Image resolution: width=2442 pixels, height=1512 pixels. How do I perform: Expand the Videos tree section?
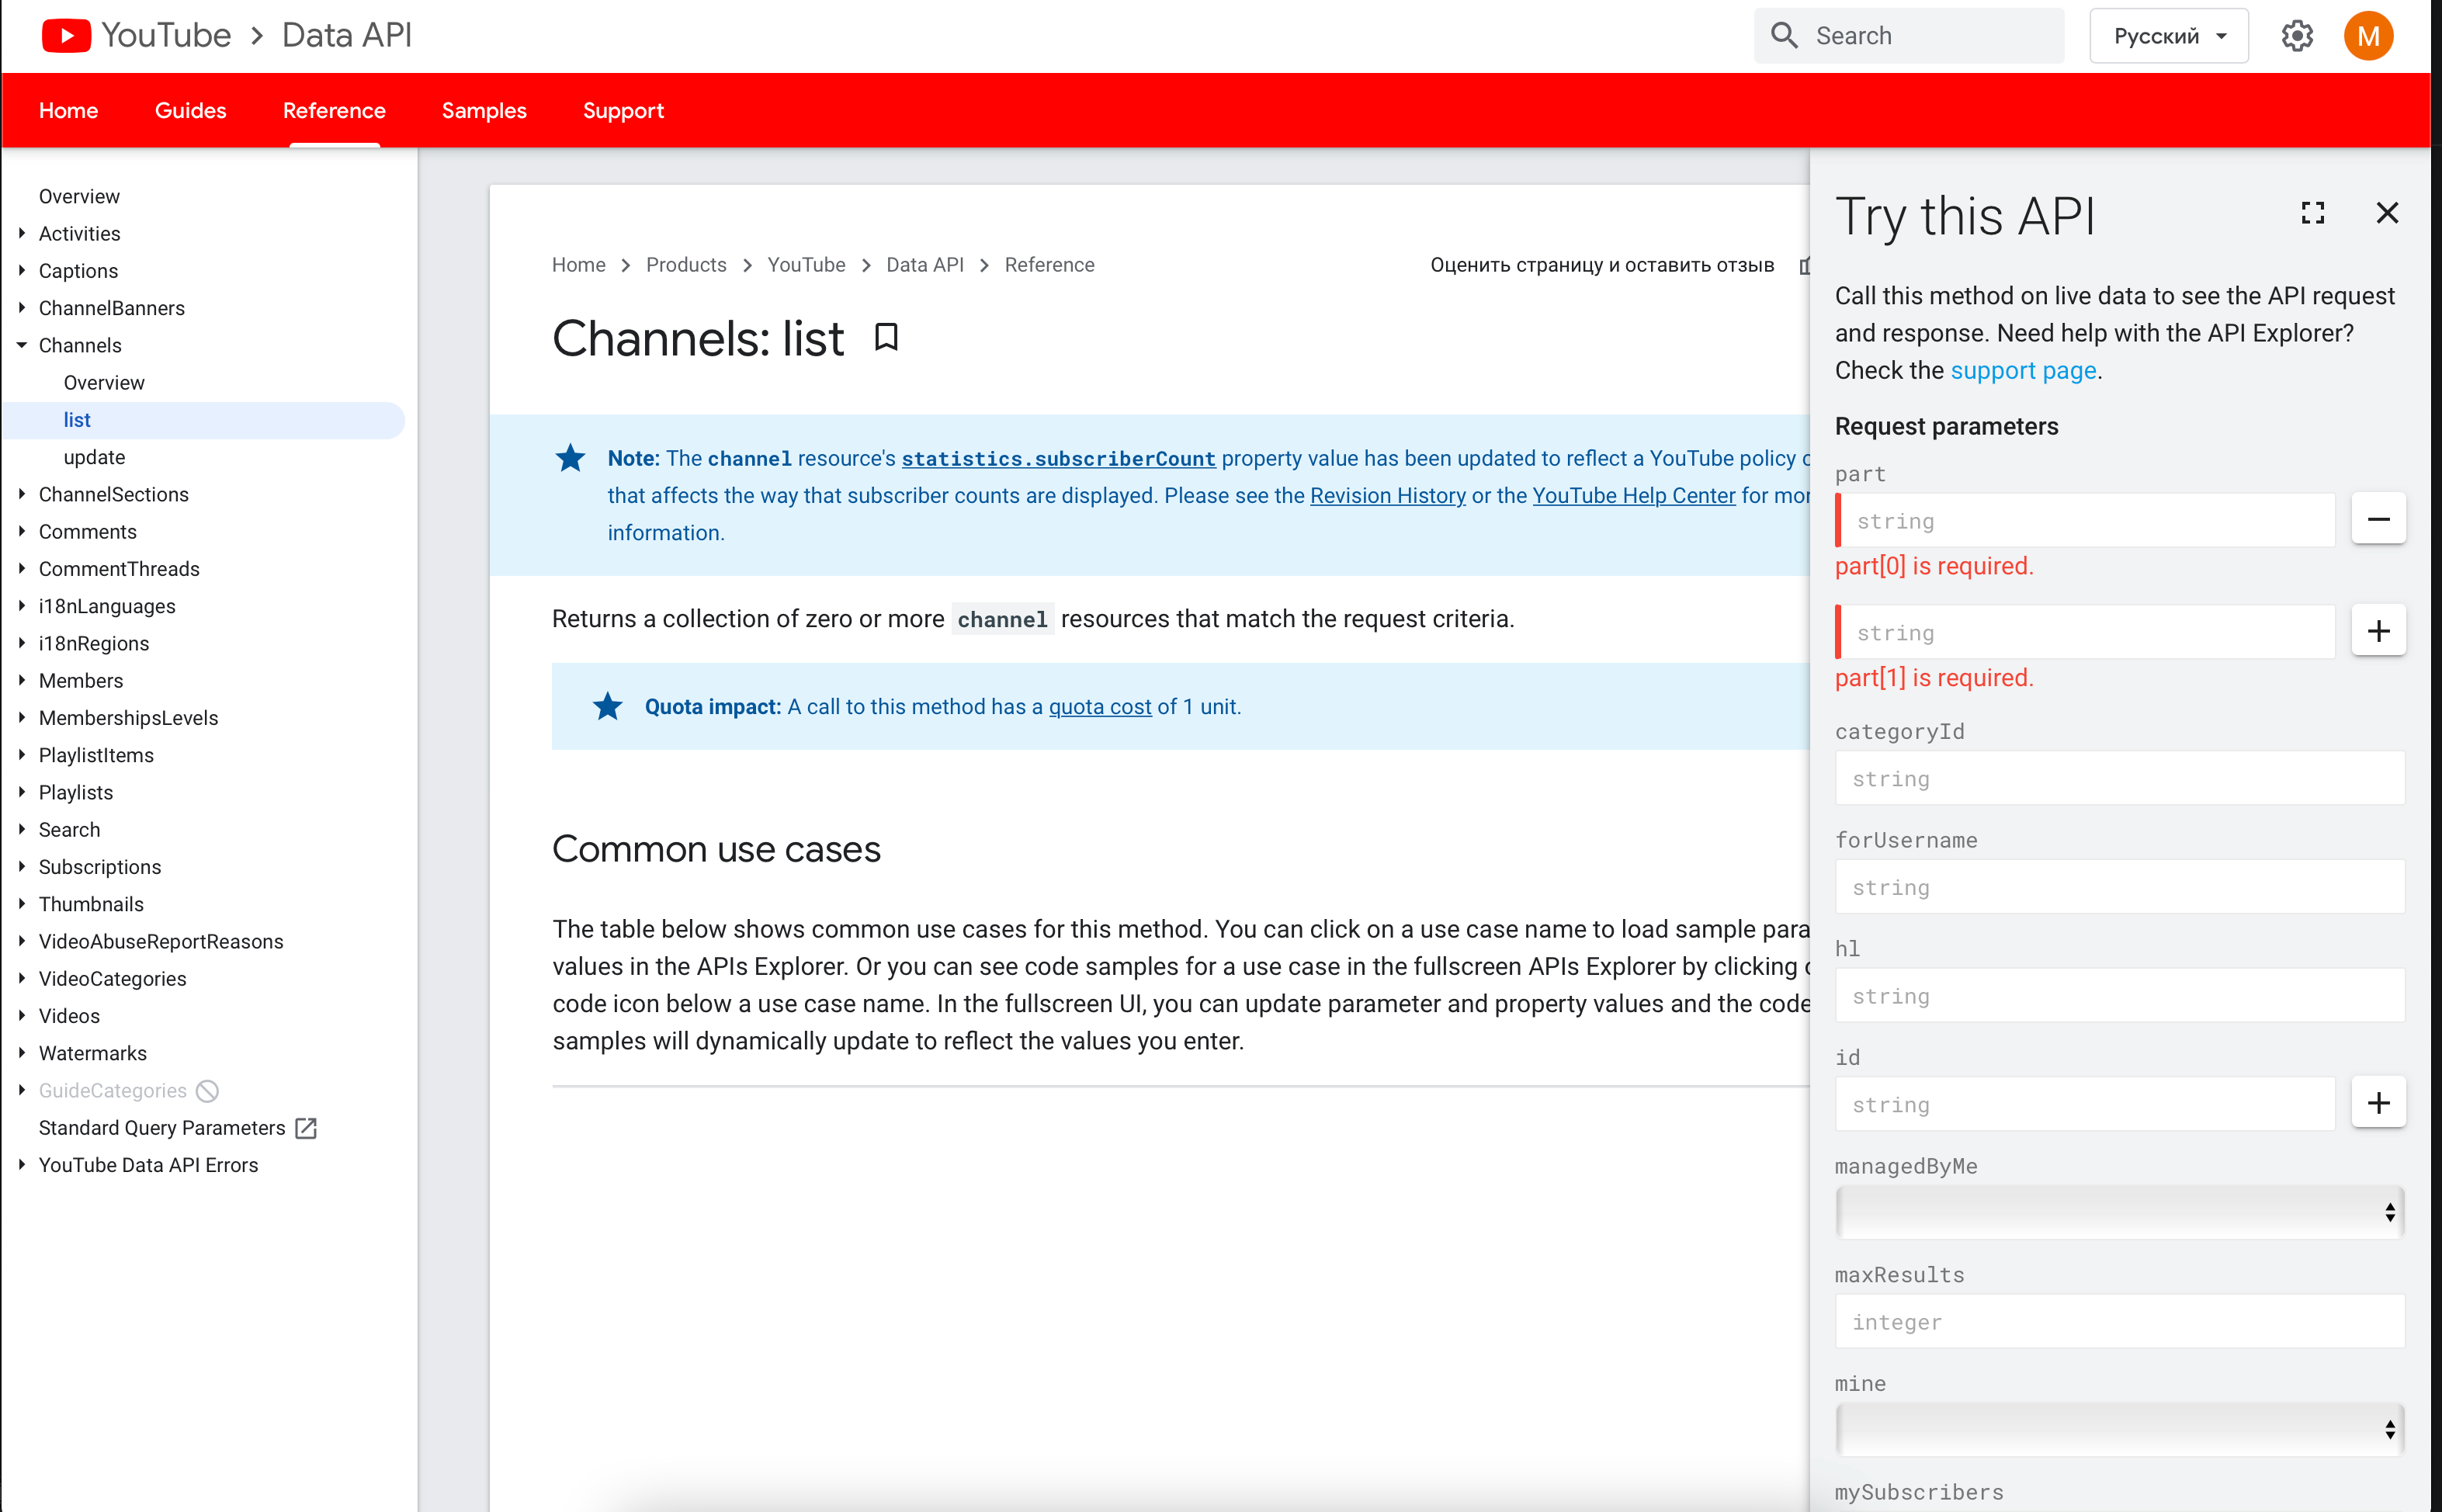[x=22, y=1015]
